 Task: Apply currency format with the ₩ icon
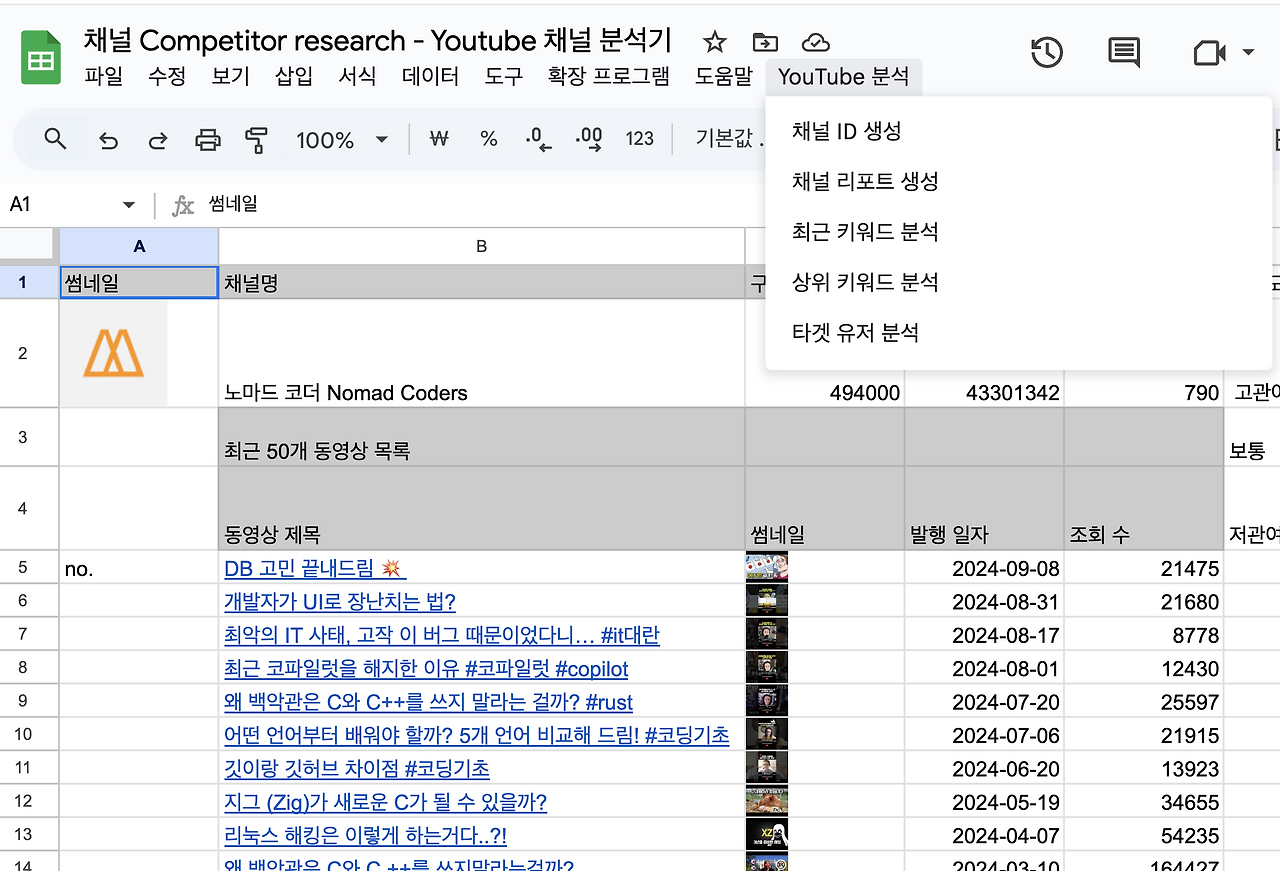click(x=438, y=139)
